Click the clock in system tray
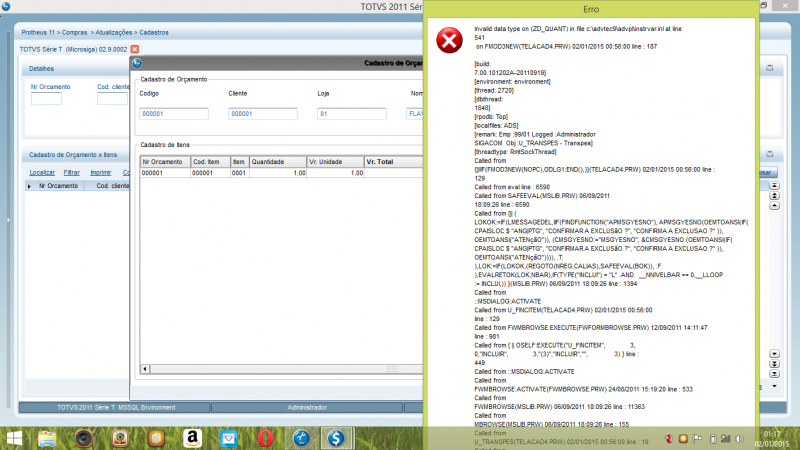Viewport: 800px width, 450px height. 772,439
